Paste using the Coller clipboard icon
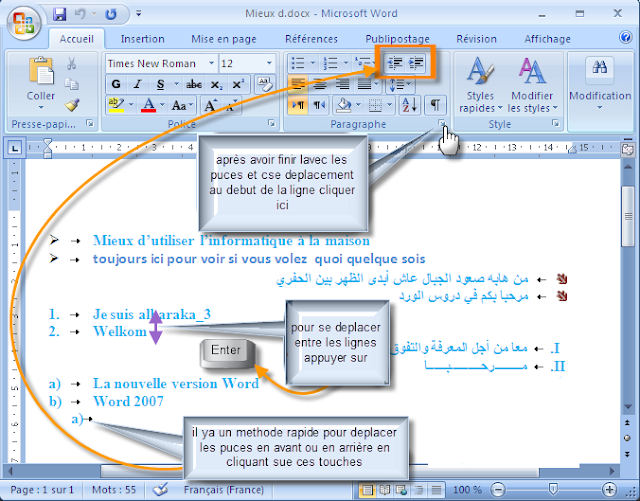 click(x=41, y=71)
